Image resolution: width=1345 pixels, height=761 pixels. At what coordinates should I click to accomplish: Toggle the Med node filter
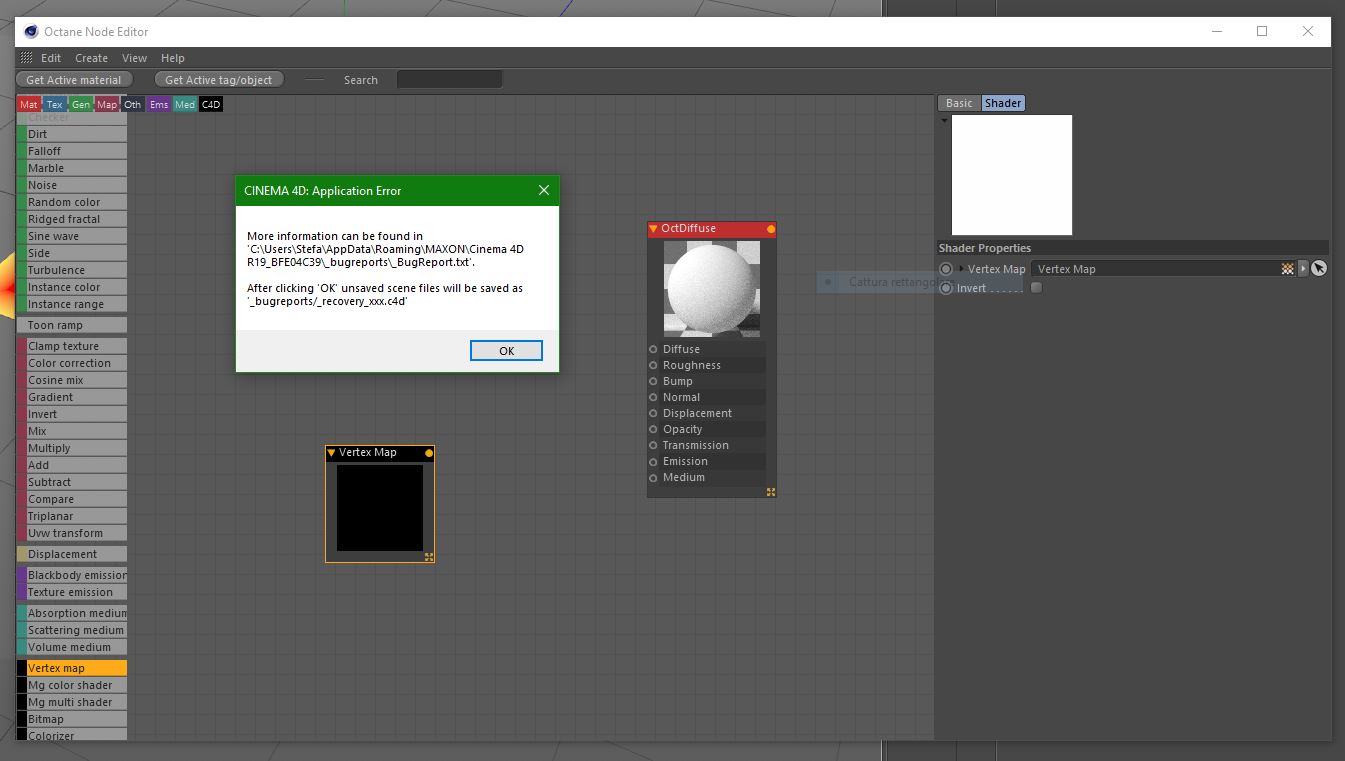tap(185, 104)
